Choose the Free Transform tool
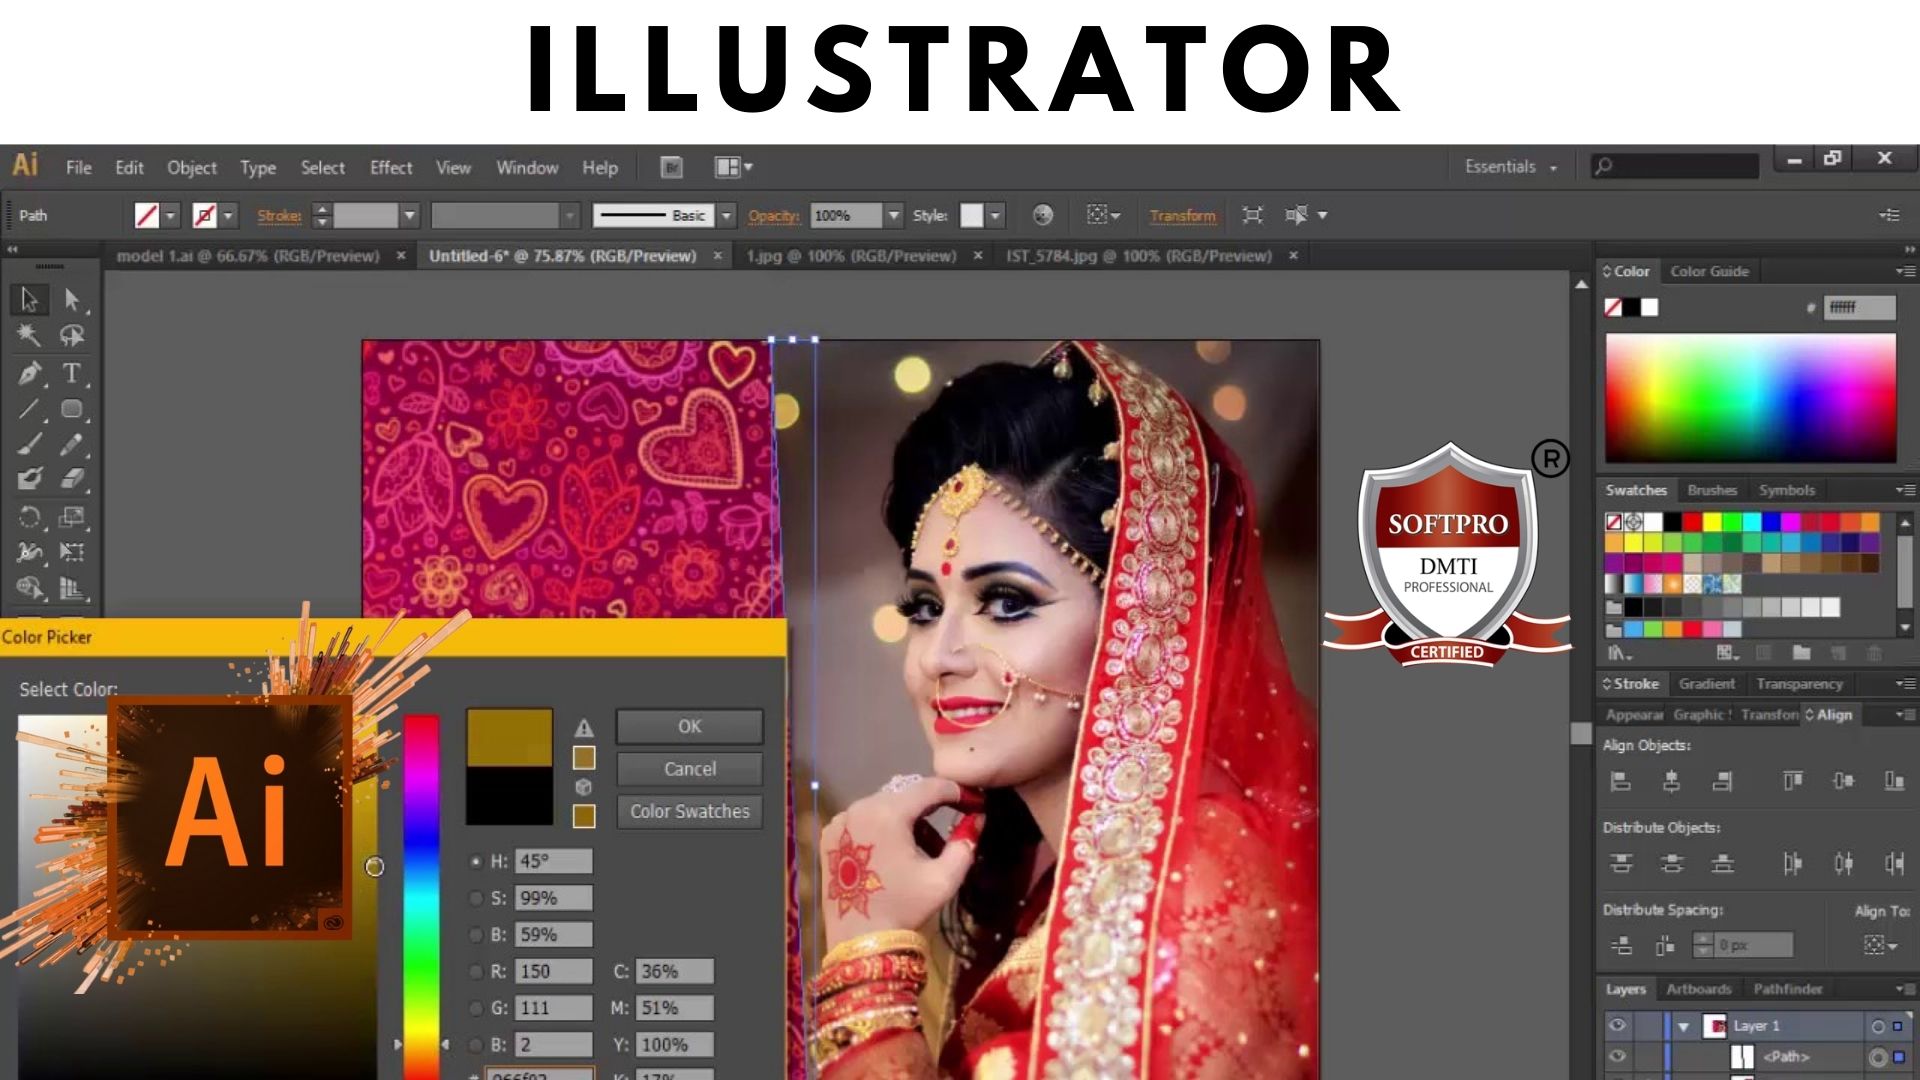The width and height of the screenshot is (1920, 1080). point(71,552)
